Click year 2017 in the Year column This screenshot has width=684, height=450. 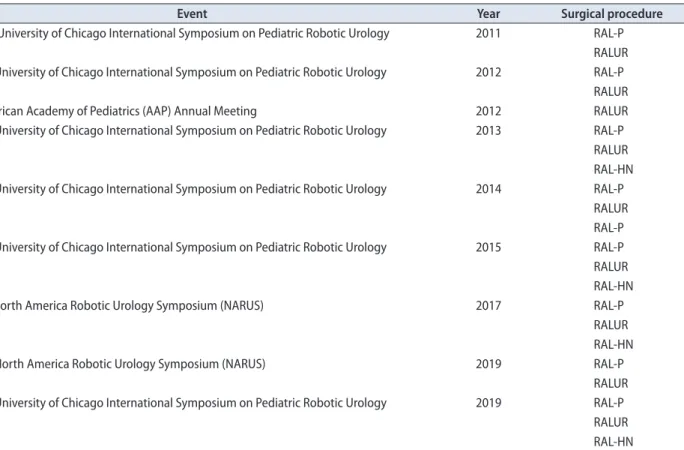(x=488, y=306)
